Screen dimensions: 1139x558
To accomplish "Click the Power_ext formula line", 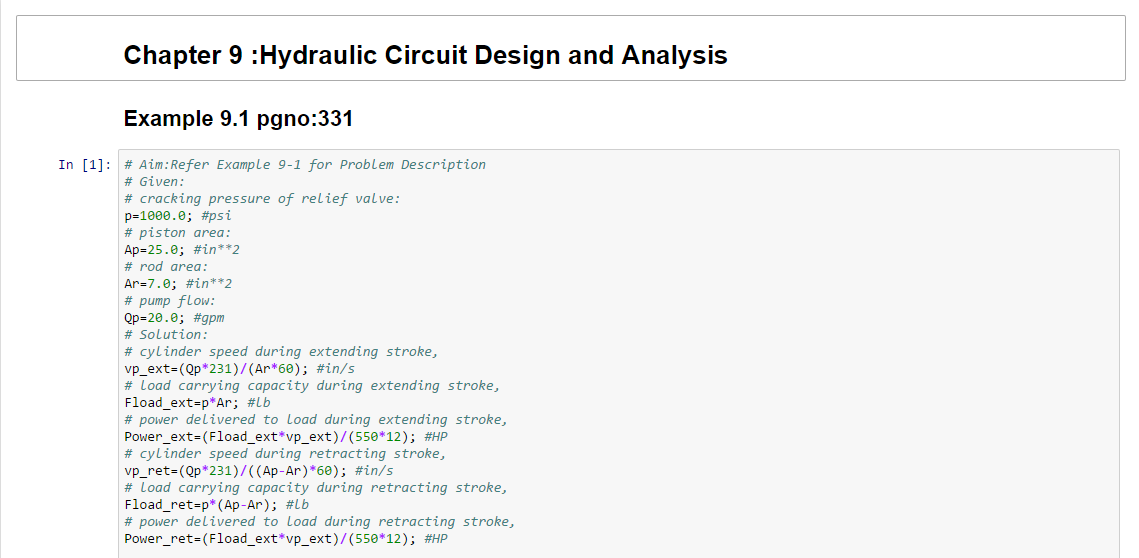I will point(285,437).
